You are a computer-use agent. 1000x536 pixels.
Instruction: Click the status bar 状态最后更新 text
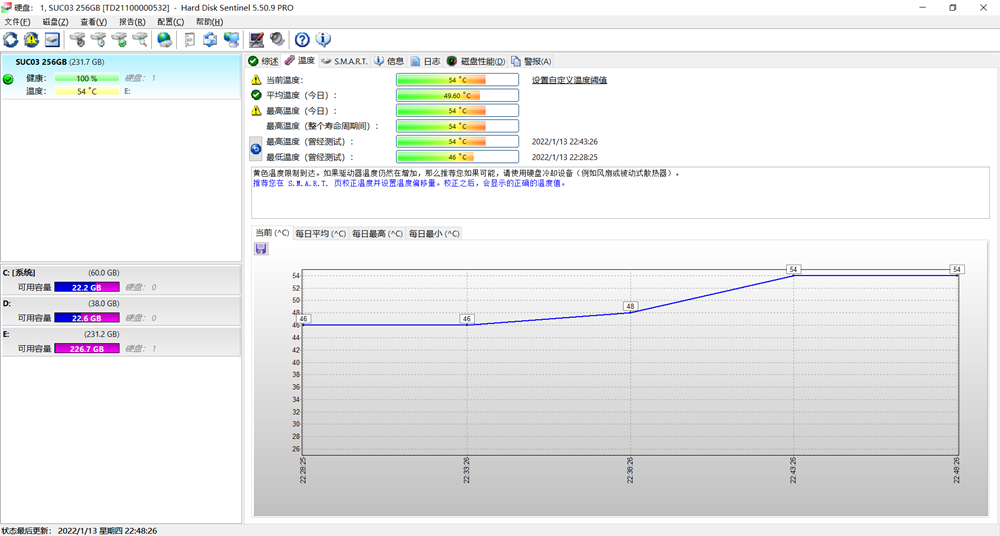click(79, 530)
